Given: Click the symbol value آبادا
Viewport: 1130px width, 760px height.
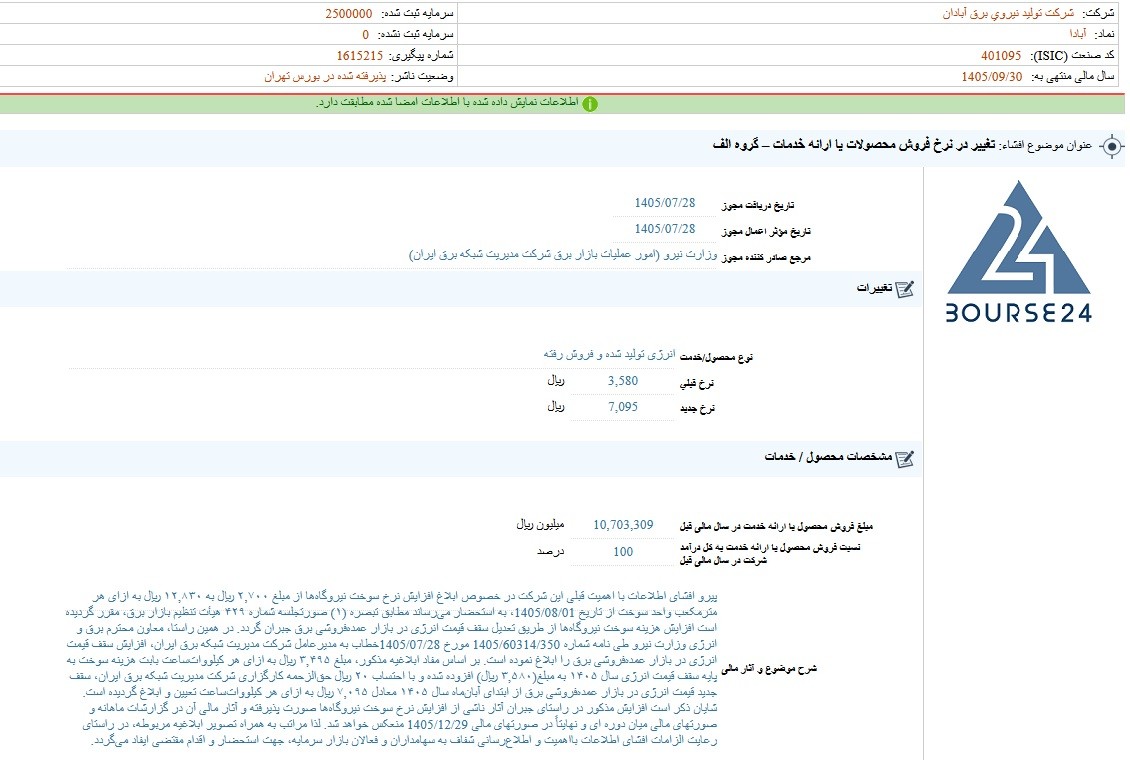Looking at the screenshot, I should coord(1077,34).
